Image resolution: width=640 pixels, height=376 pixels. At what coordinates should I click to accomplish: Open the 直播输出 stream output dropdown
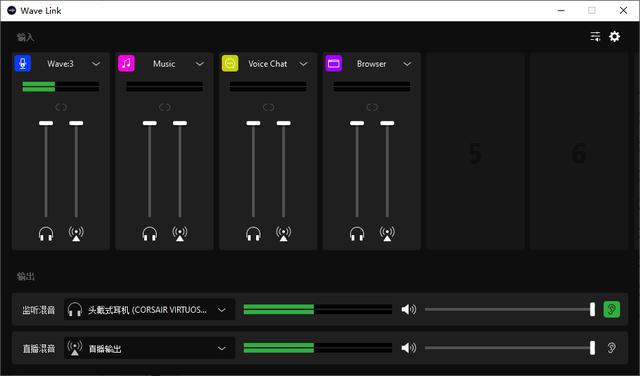tap(149, 348)
